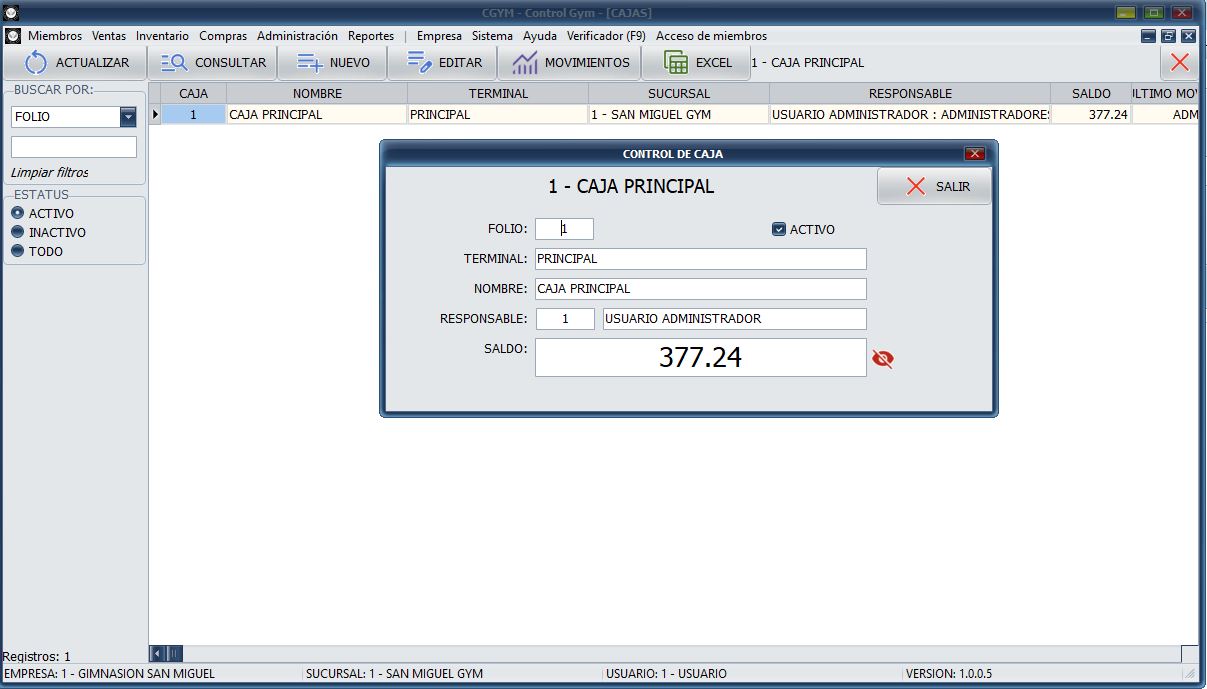Select the row indicator arrow for caja 1

[155, 115]
